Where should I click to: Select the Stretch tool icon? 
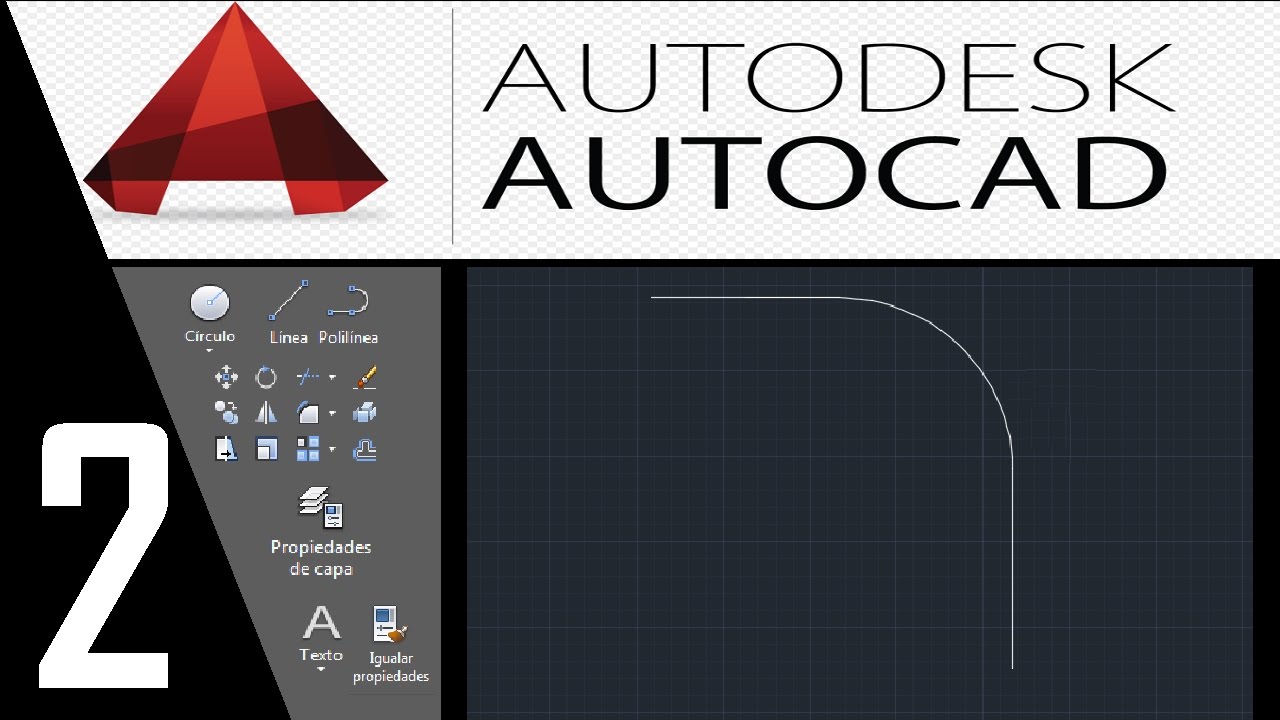coord(226,449)
